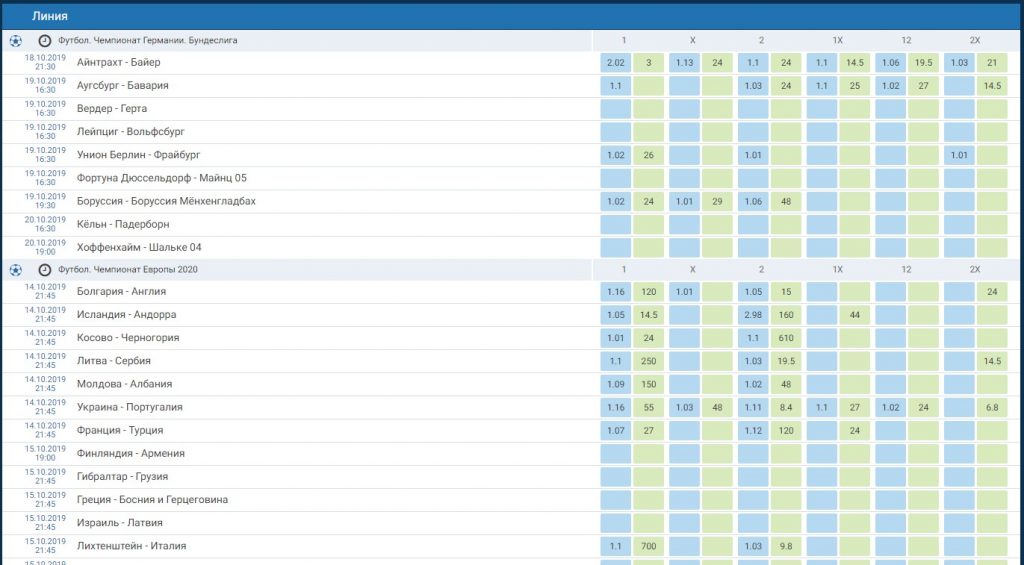
Task: Select the 150 odds for Молдова - Албания
Action: pyautogui.click(x=648, y=384)
